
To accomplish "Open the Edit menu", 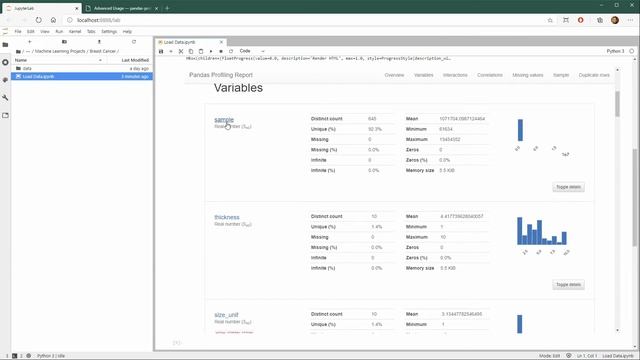I will pyautogui.click(x=31, y=31).
